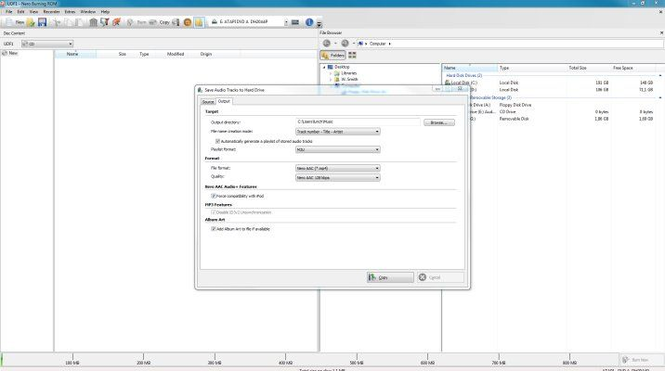Switch to the Source tab in dialog
This screenshot has width=665, height=371.
pos(208,102)
